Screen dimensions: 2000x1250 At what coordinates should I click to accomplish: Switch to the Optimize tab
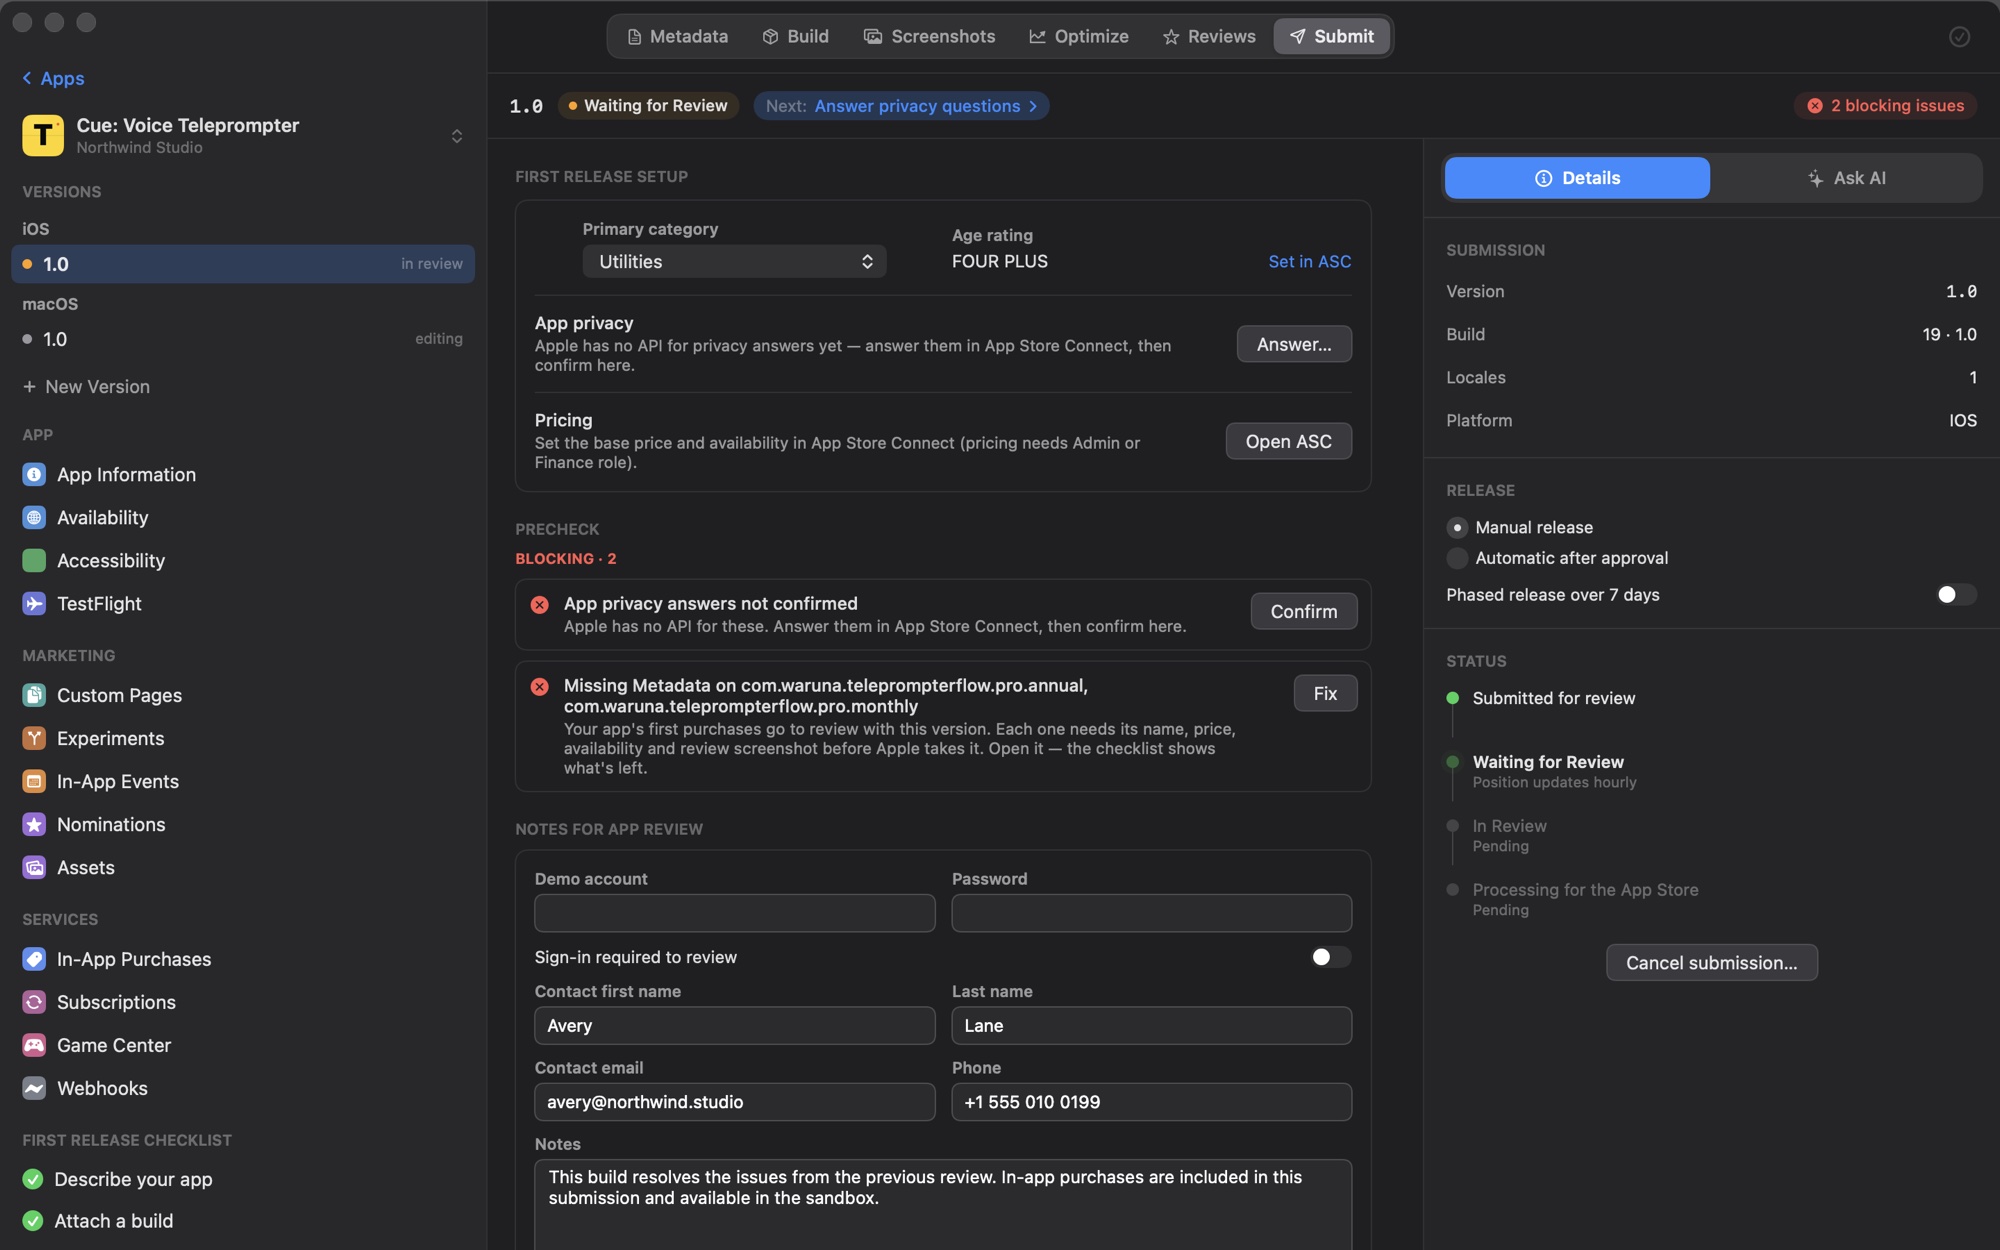click(1079, 37)
